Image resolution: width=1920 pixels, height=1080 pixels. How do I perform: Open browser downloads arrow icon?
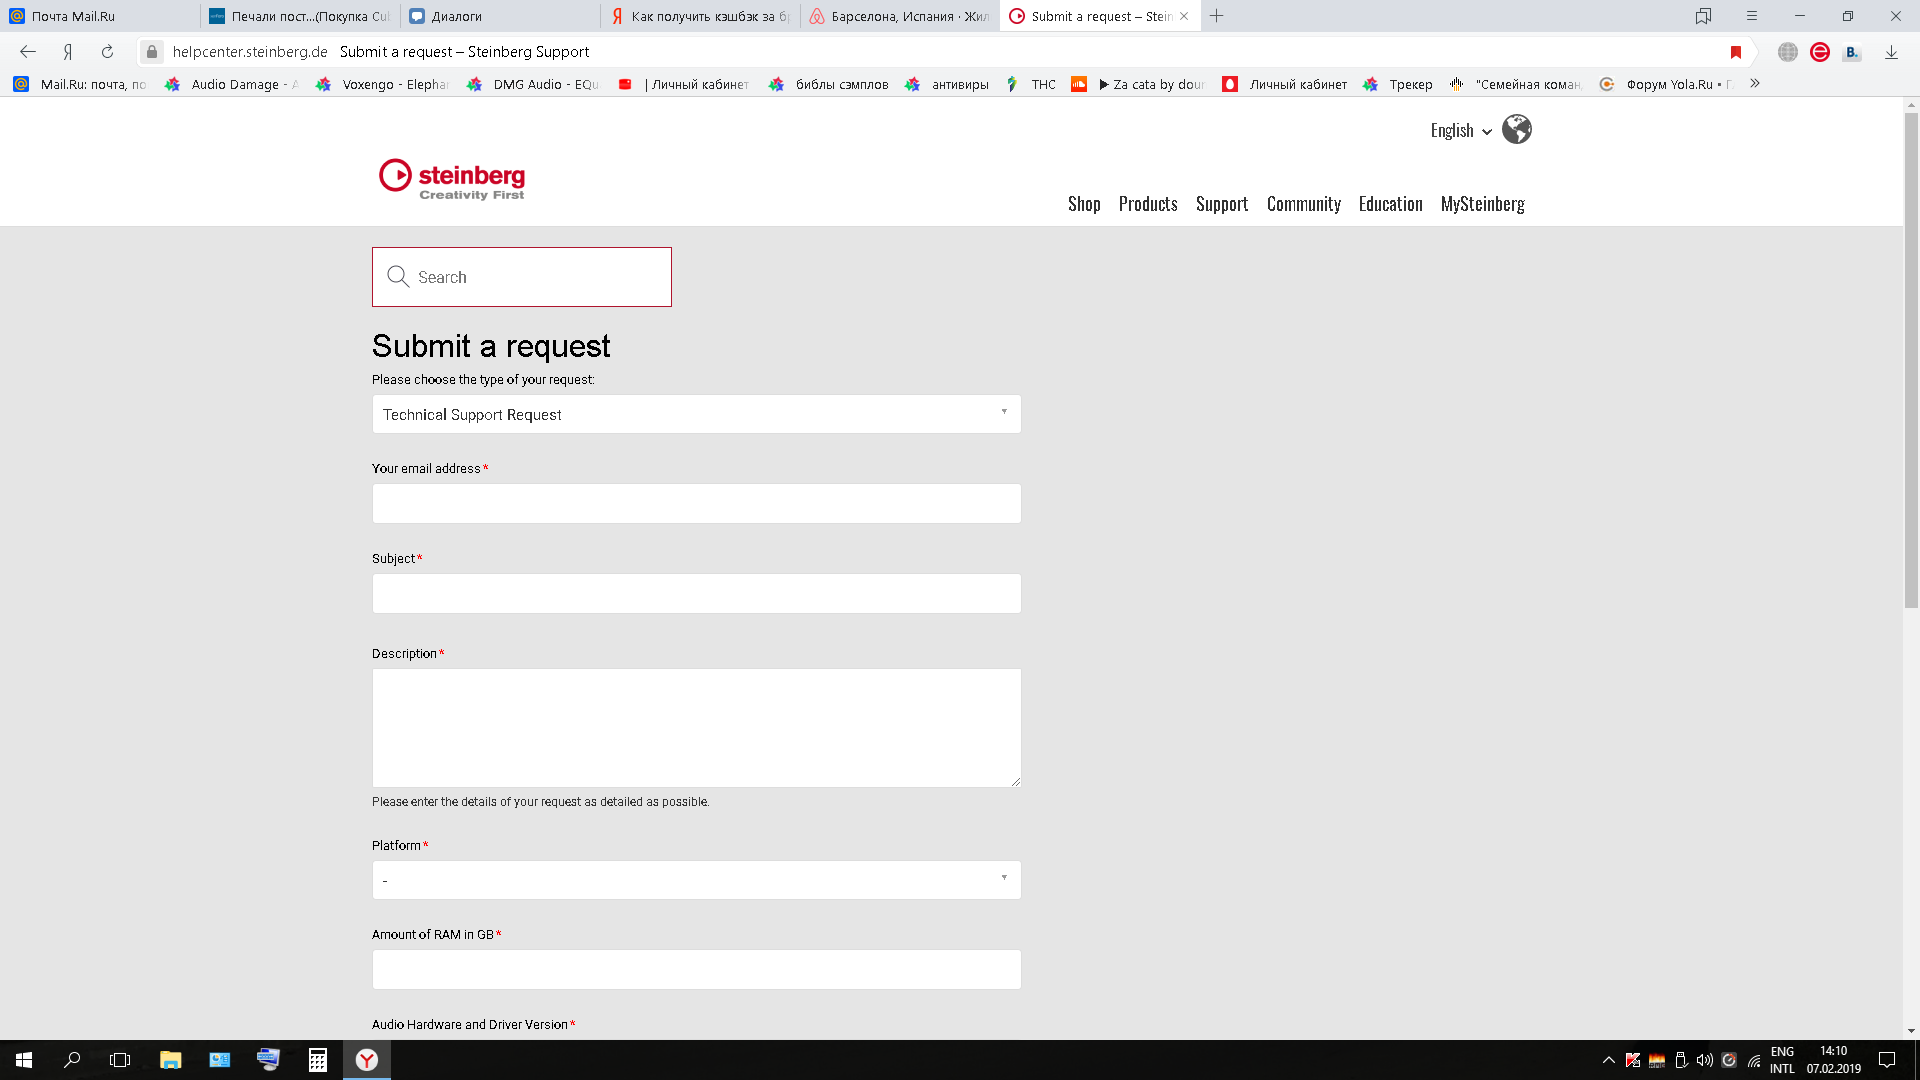pos(1891,52)
